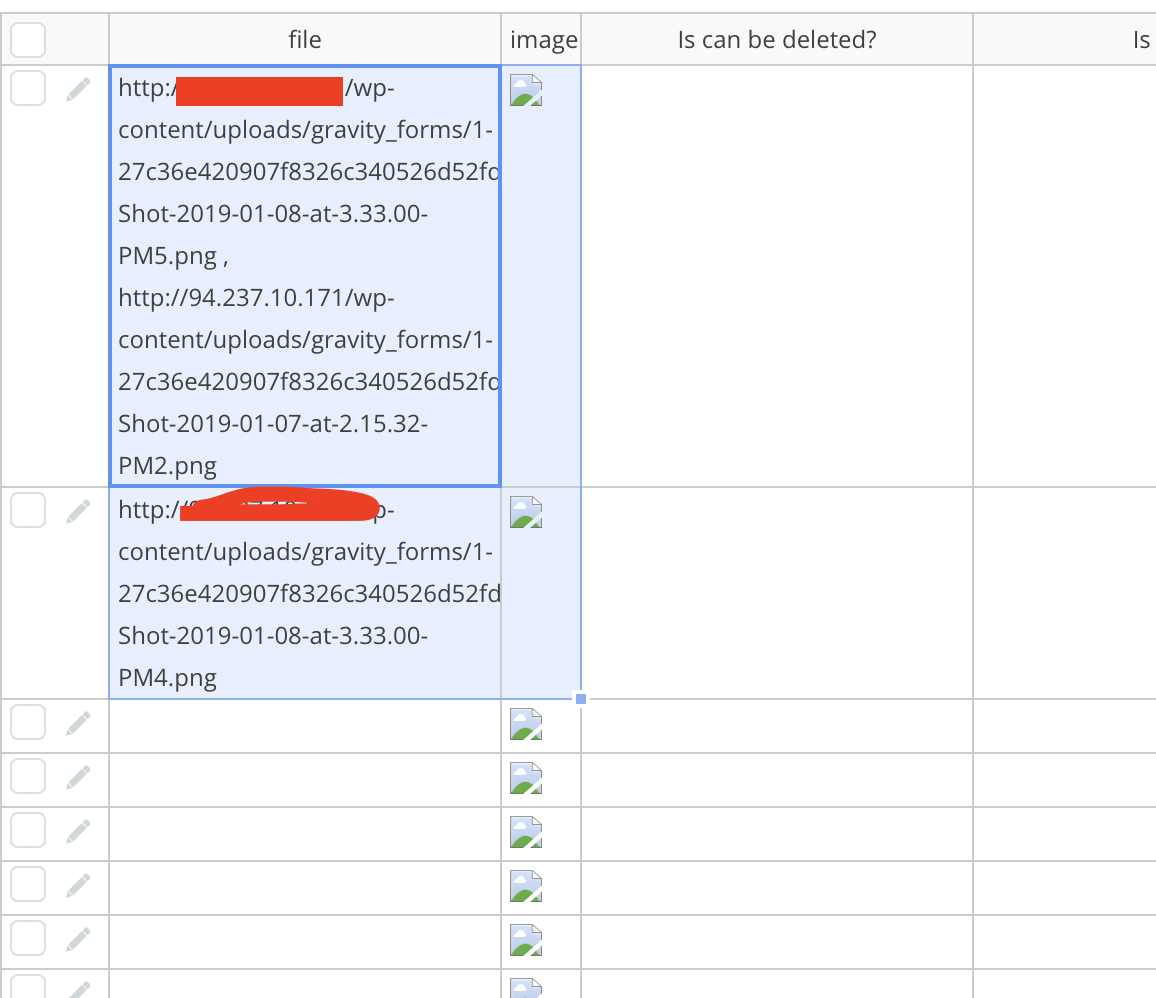Click the 'Is can be deleted?' cell in the PM4.png row
Image resolution: width=1156 pixels, height=998 pixels.
tap(777, 593)
